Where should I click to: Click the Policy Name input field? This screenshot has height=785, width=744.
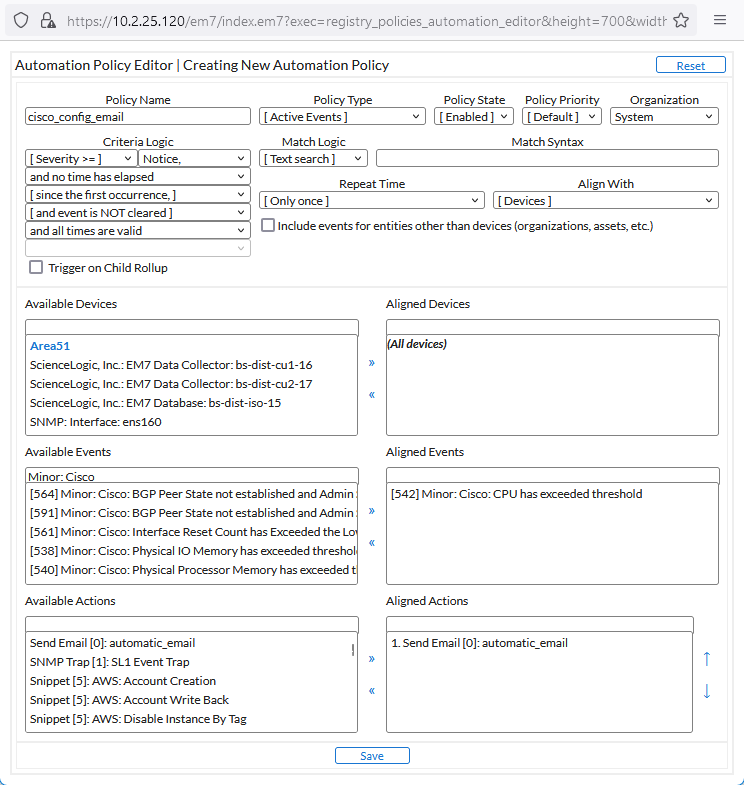pos(138,117)
